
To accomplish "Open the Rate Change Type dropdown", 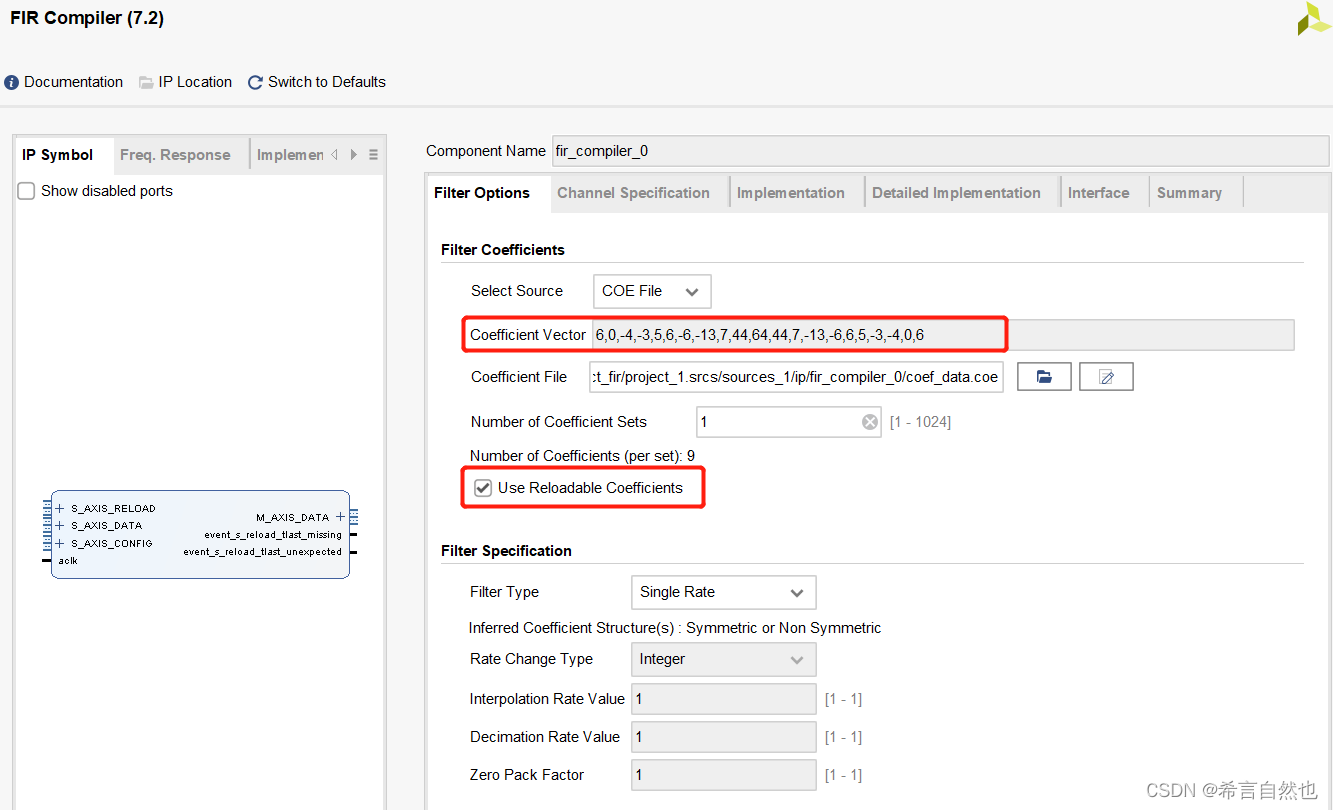I will pyautogui.click(x=723, y=659).
